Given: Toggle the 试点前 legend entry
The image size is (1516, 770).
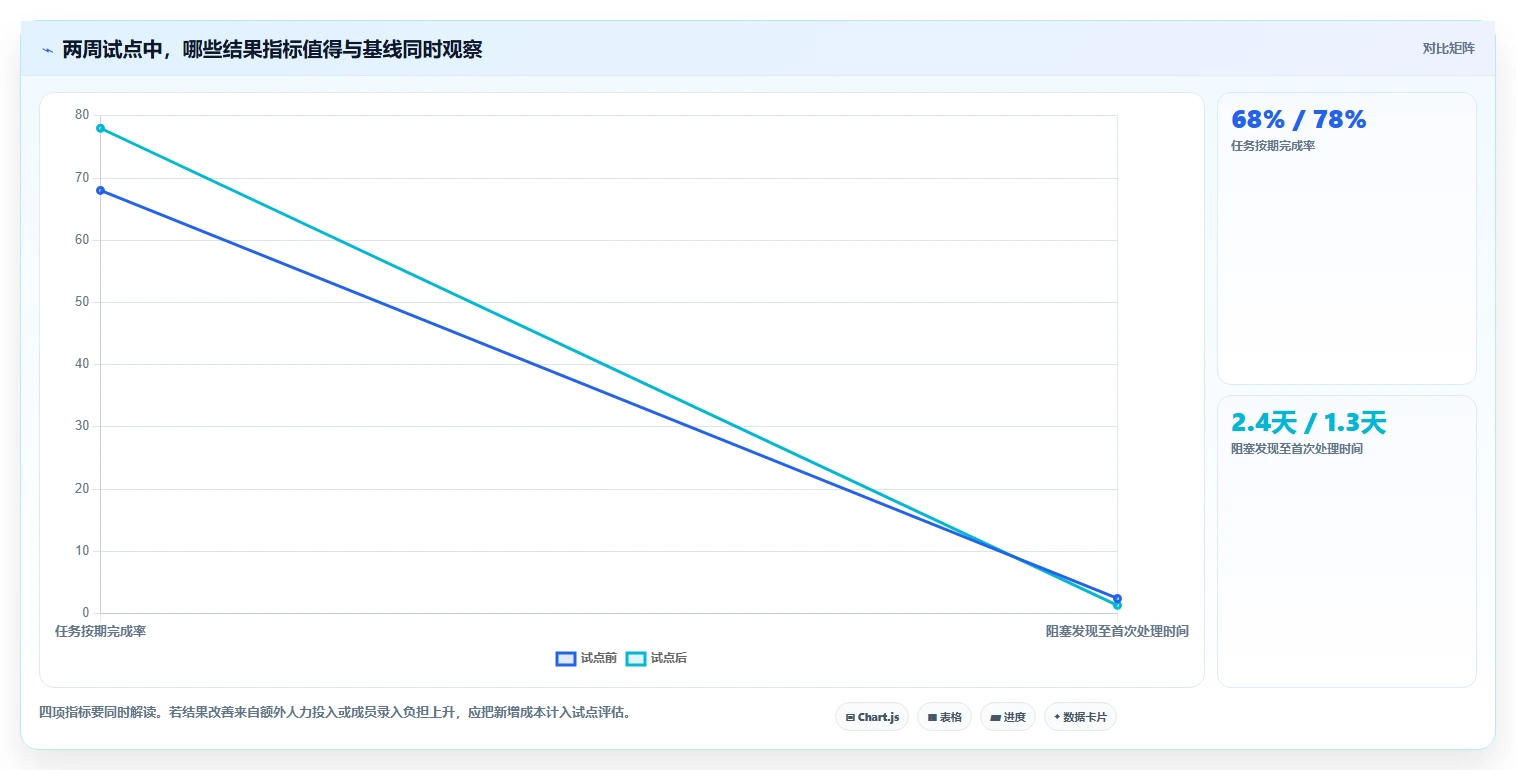Looking at the screenshot, I should [586, 658].
